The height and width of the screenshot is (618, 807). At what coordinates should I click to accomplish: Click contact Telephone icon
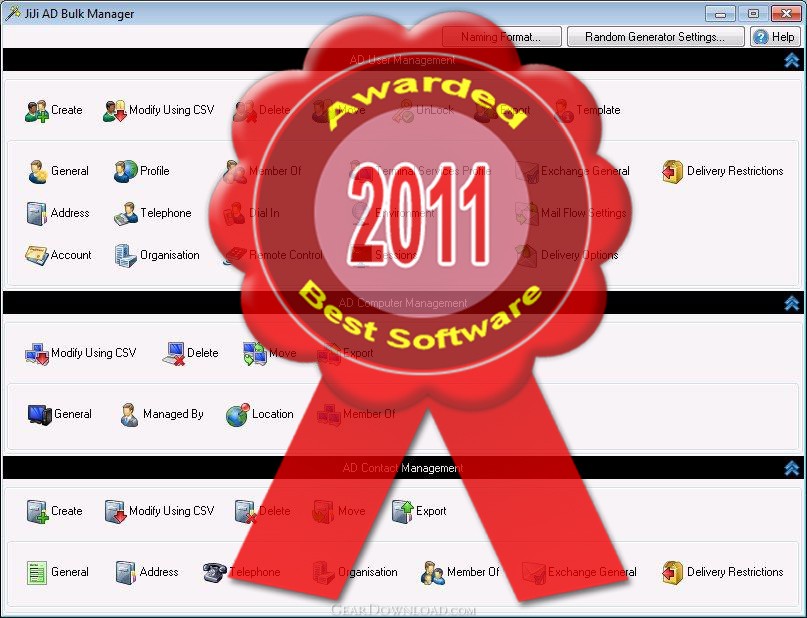pos(215,572)
